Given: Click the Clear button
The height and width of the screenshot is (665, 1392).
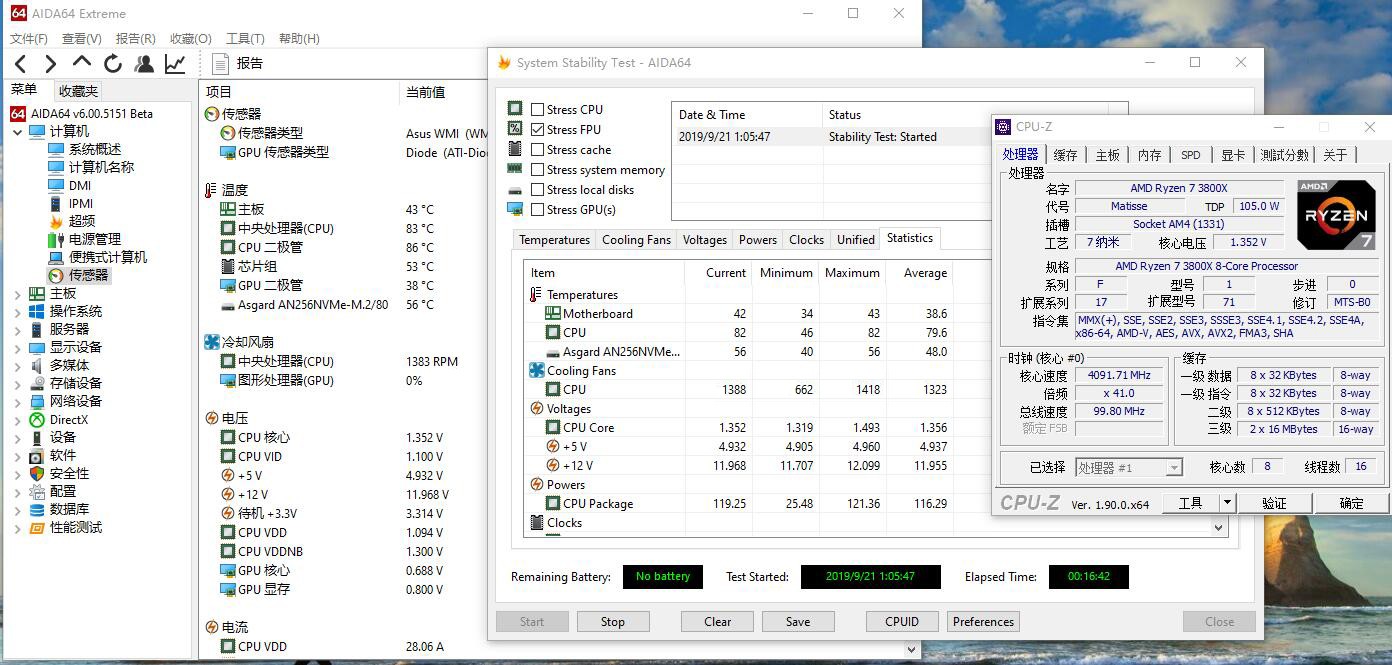Looking at the screenshot, I should 717,622.
